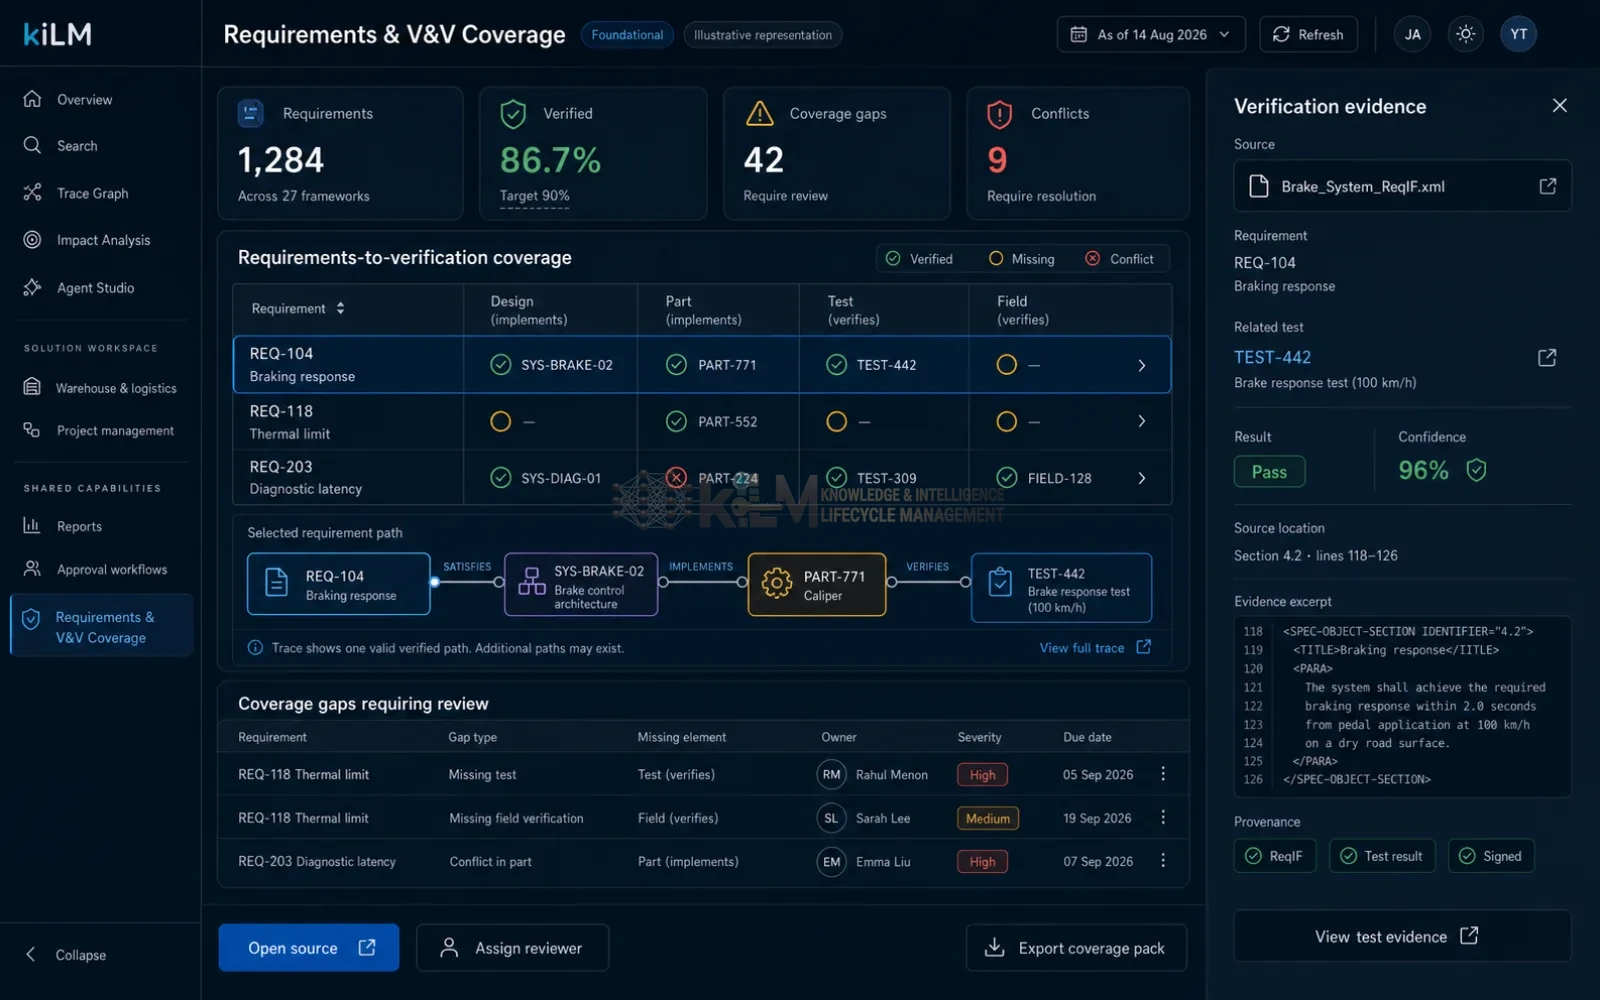Image resolution: width=1600 pixels, height=1000 pixels.
Task: Click Export coverage pack button
Action: click(x=1076, y=948)
